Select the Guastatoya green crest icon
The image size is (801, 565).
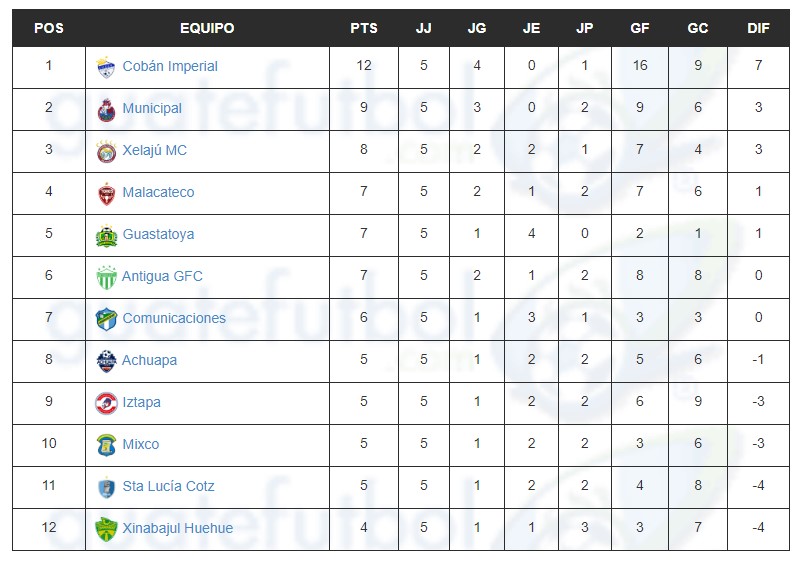click(106, 236)
